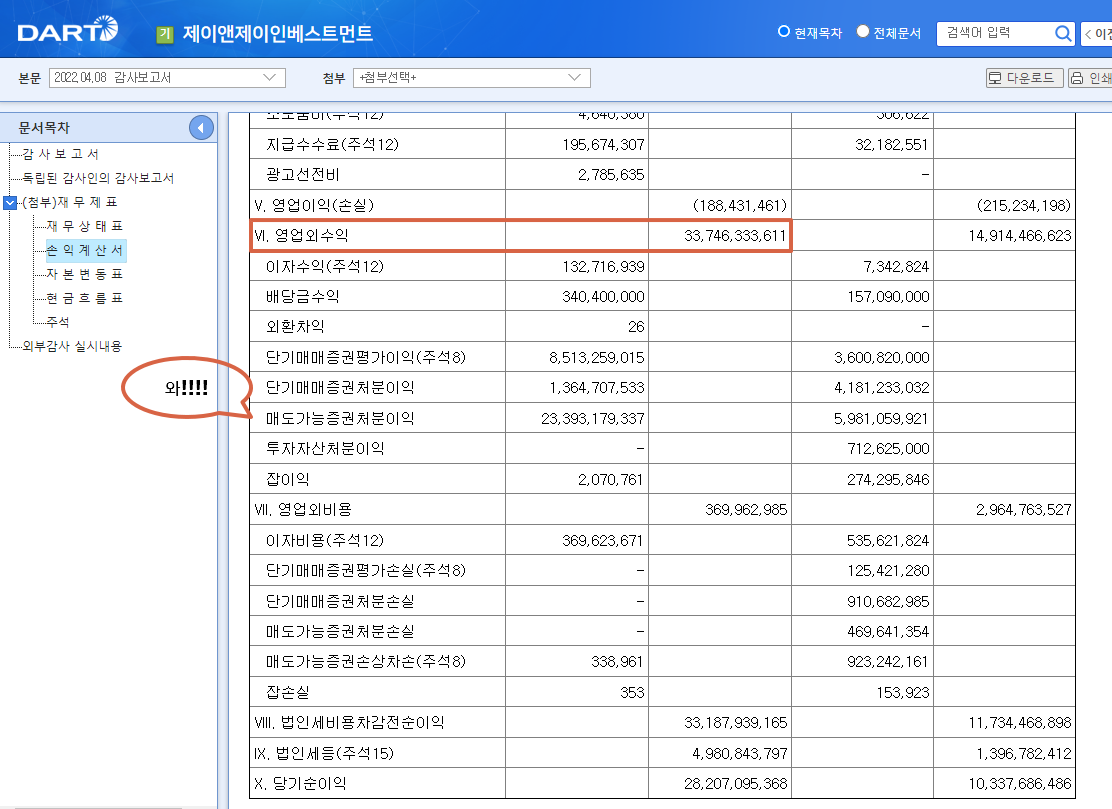Click company name 제이앤제이인베스트먼트 title
Image resolution: width=1112 pixels, height=809 pixels.
coord(277,33)
